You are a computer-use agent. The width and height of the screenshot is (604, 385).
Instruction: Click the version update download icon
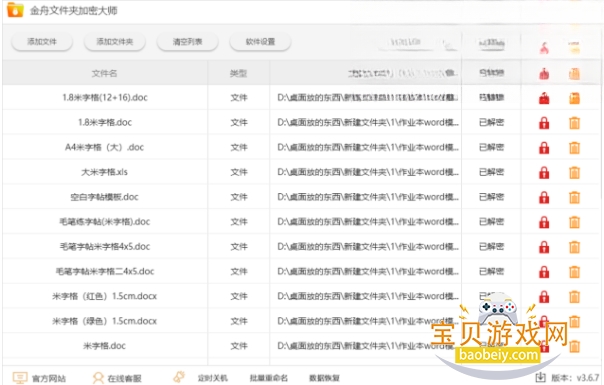coord(540,377)
